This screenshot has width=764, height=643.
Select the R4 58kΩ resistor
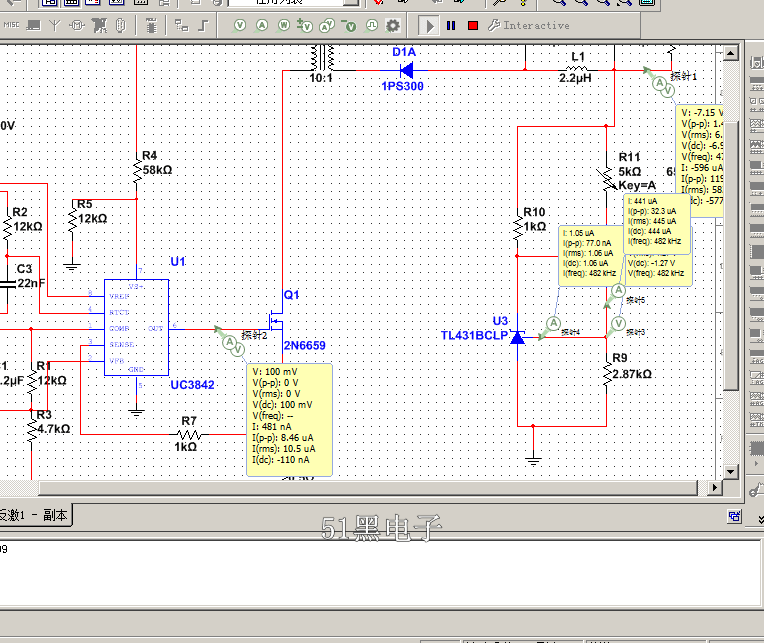point(137,170)
